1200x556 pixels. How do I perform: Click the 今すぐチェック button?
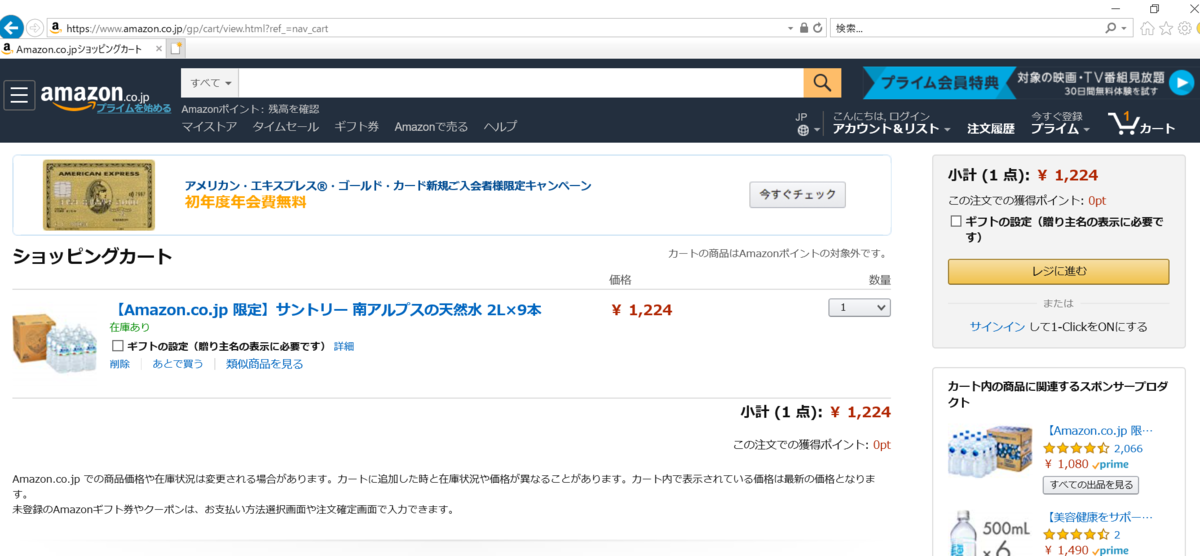(x=797, y=194)
